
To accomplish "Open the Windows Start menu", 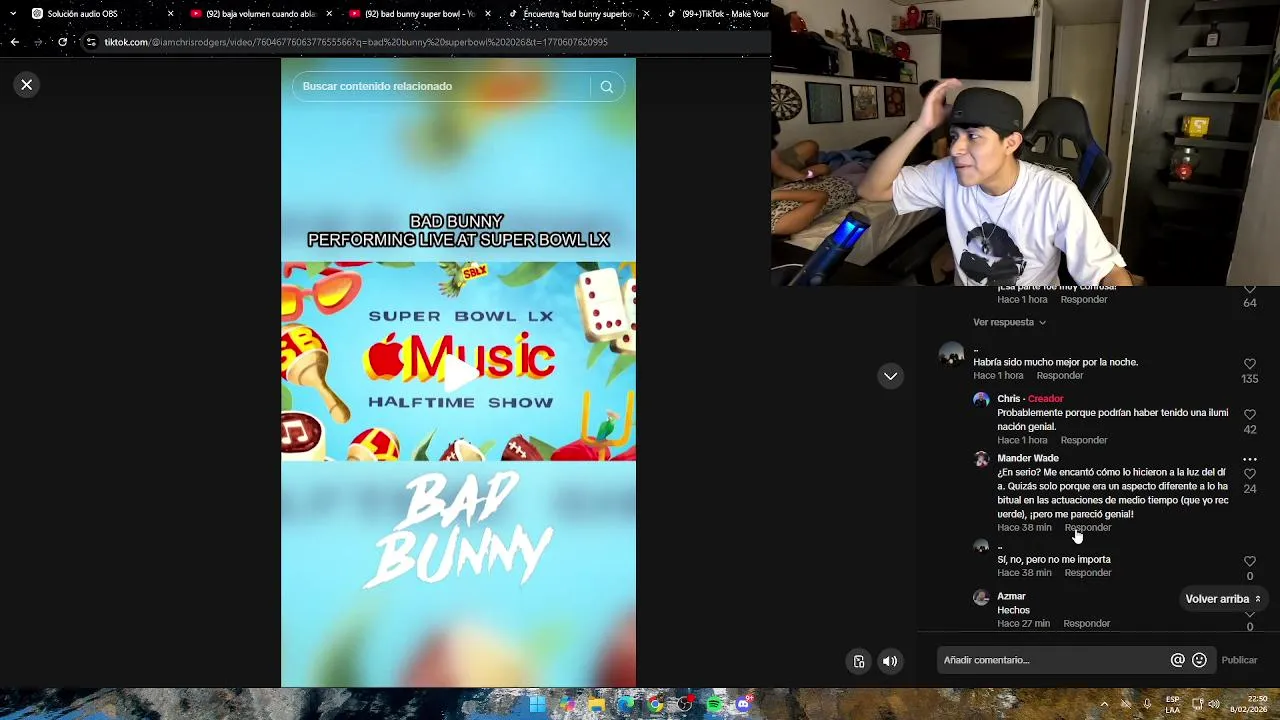I will coord(537,704).
